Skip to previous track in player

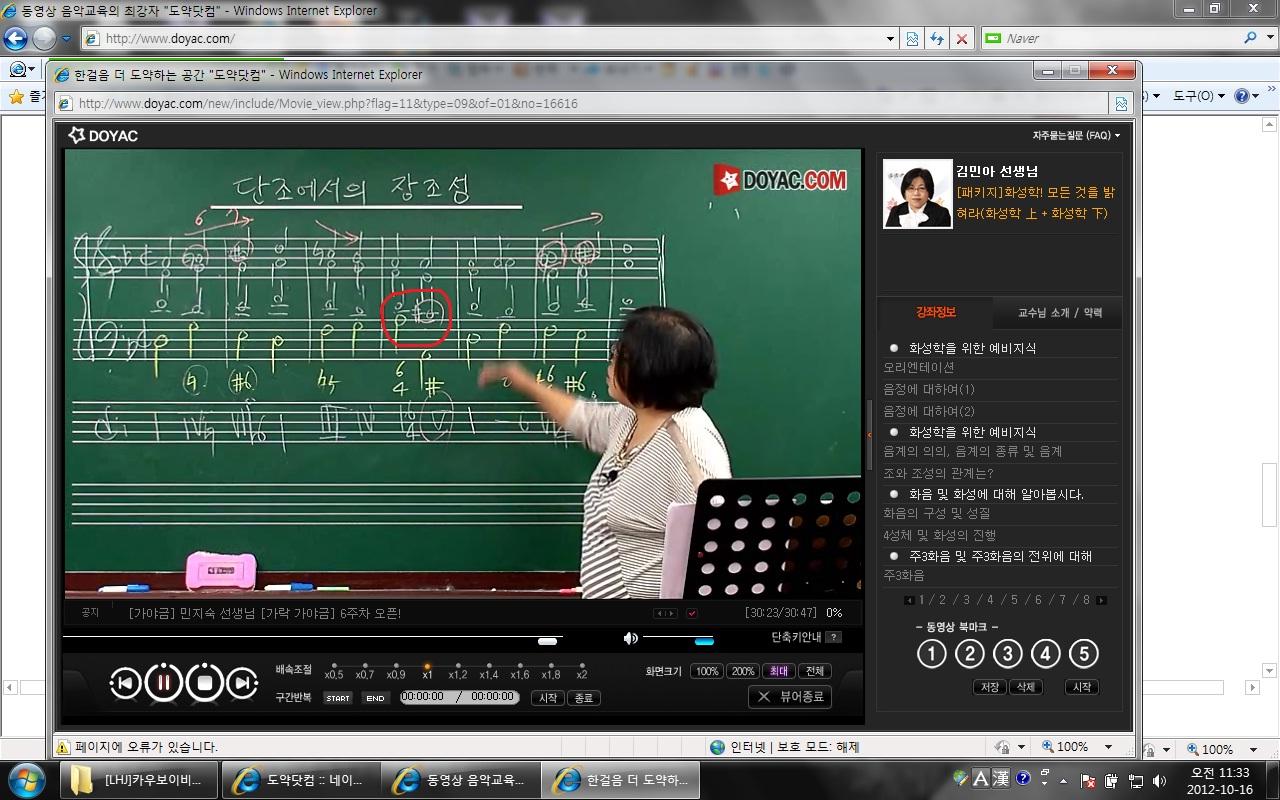point(125,683)
